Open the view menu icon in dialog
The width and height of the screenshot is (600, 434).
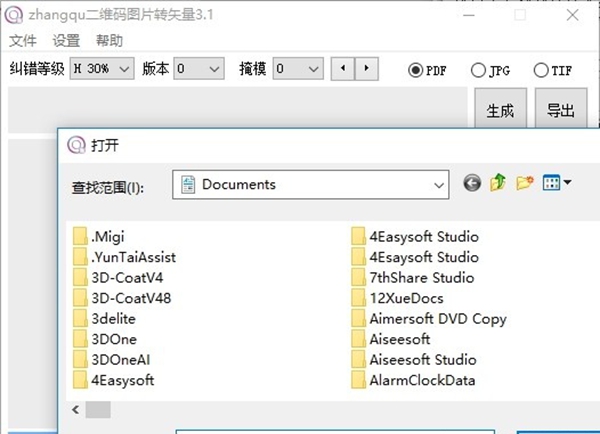tap(551, 183)
